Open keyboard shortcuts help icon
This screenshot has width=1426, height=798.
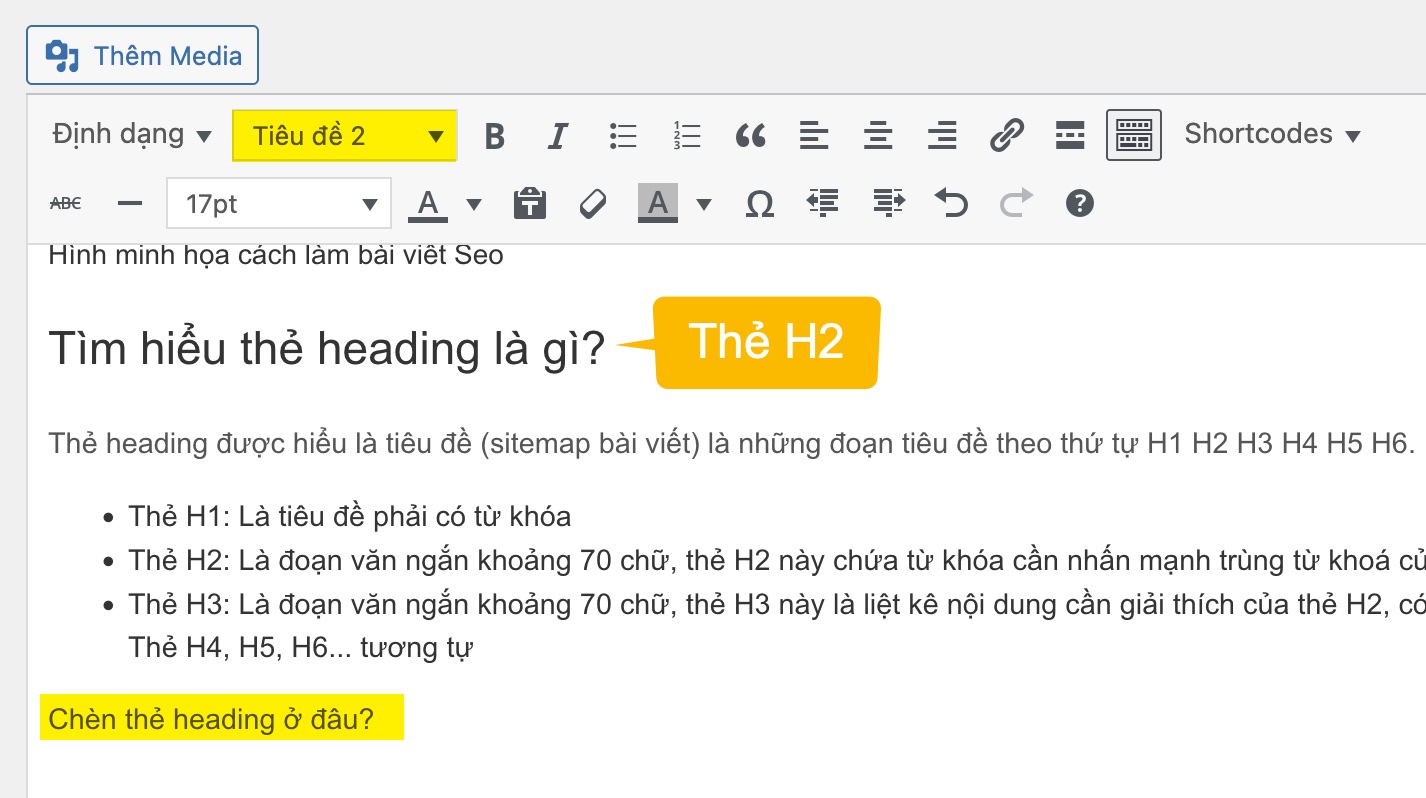1080,204
